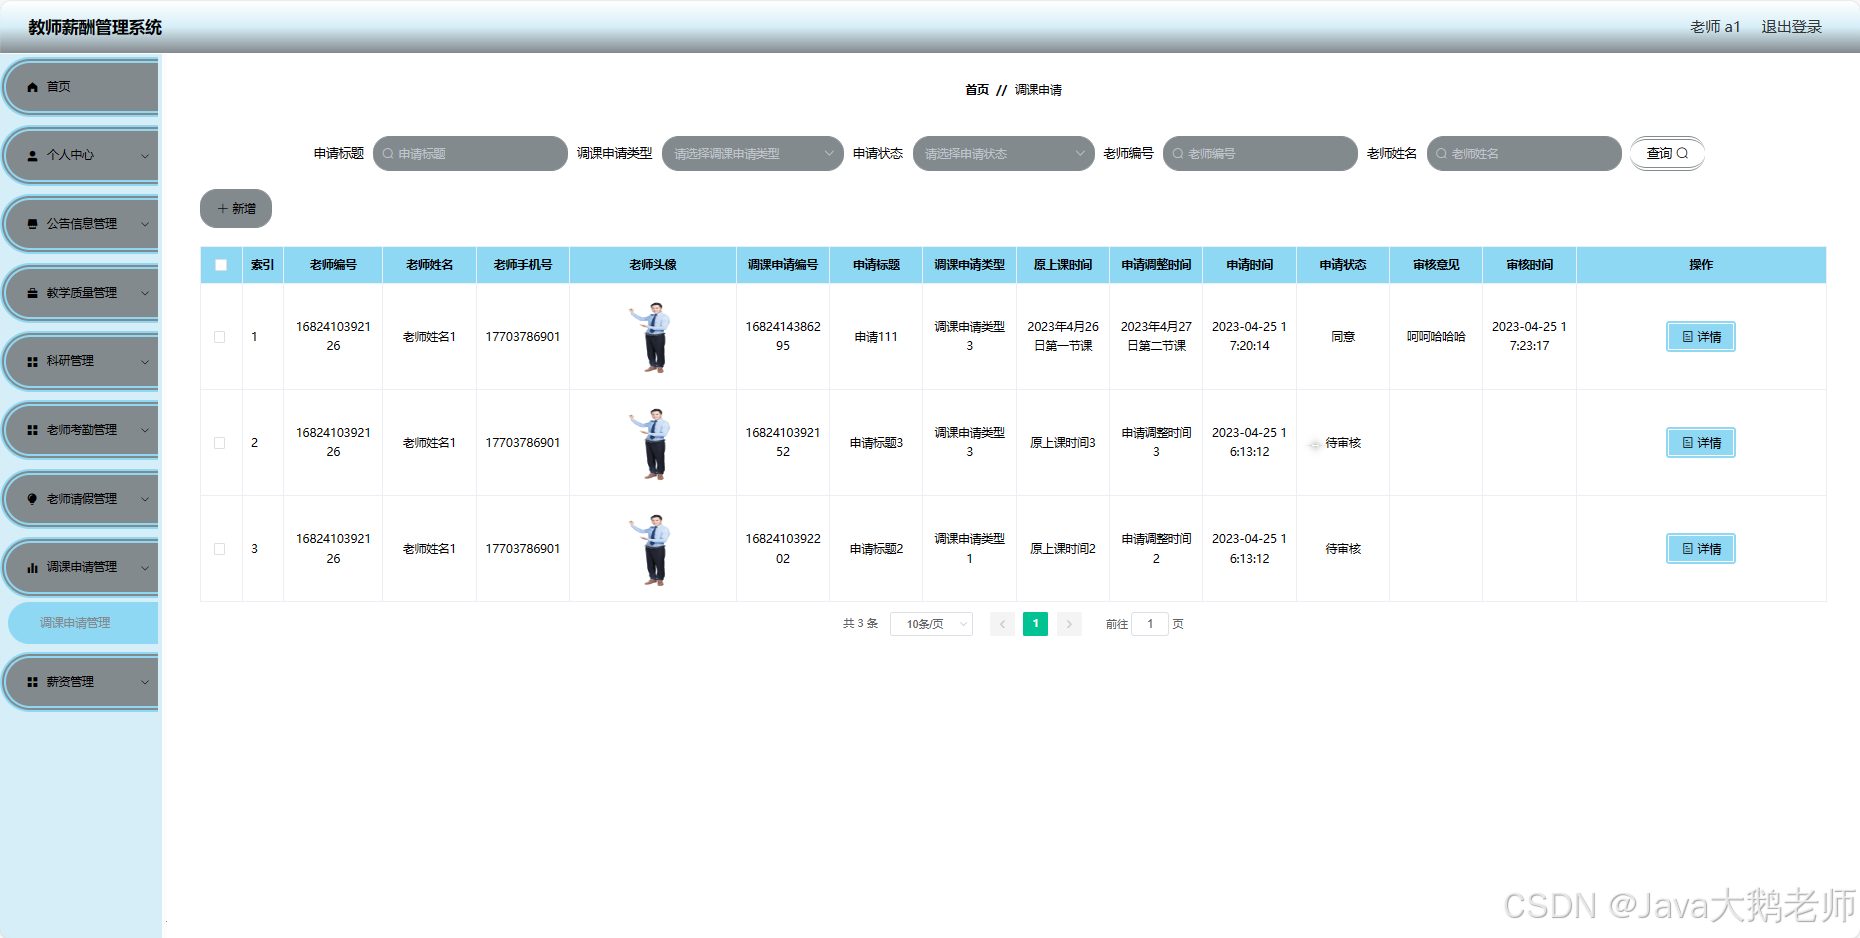This screenshot has height=938, width=1860.
Task: Go to previous page with left arrow
Action: [x=1002, y=624]
